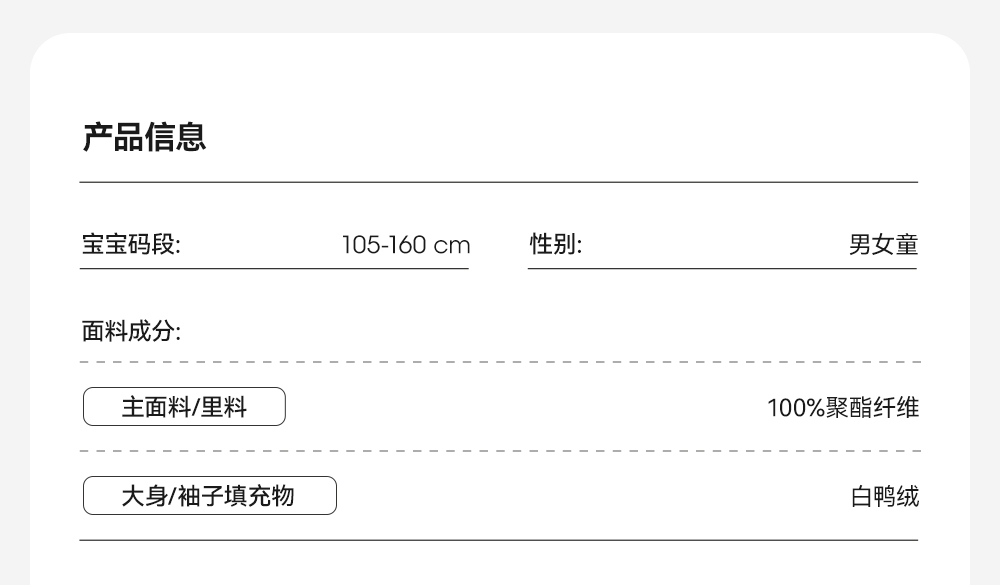Click dashed line above 大身/袖子填充物 row
The height and width of the screenshot is (585, 1000).
point(498,451)
